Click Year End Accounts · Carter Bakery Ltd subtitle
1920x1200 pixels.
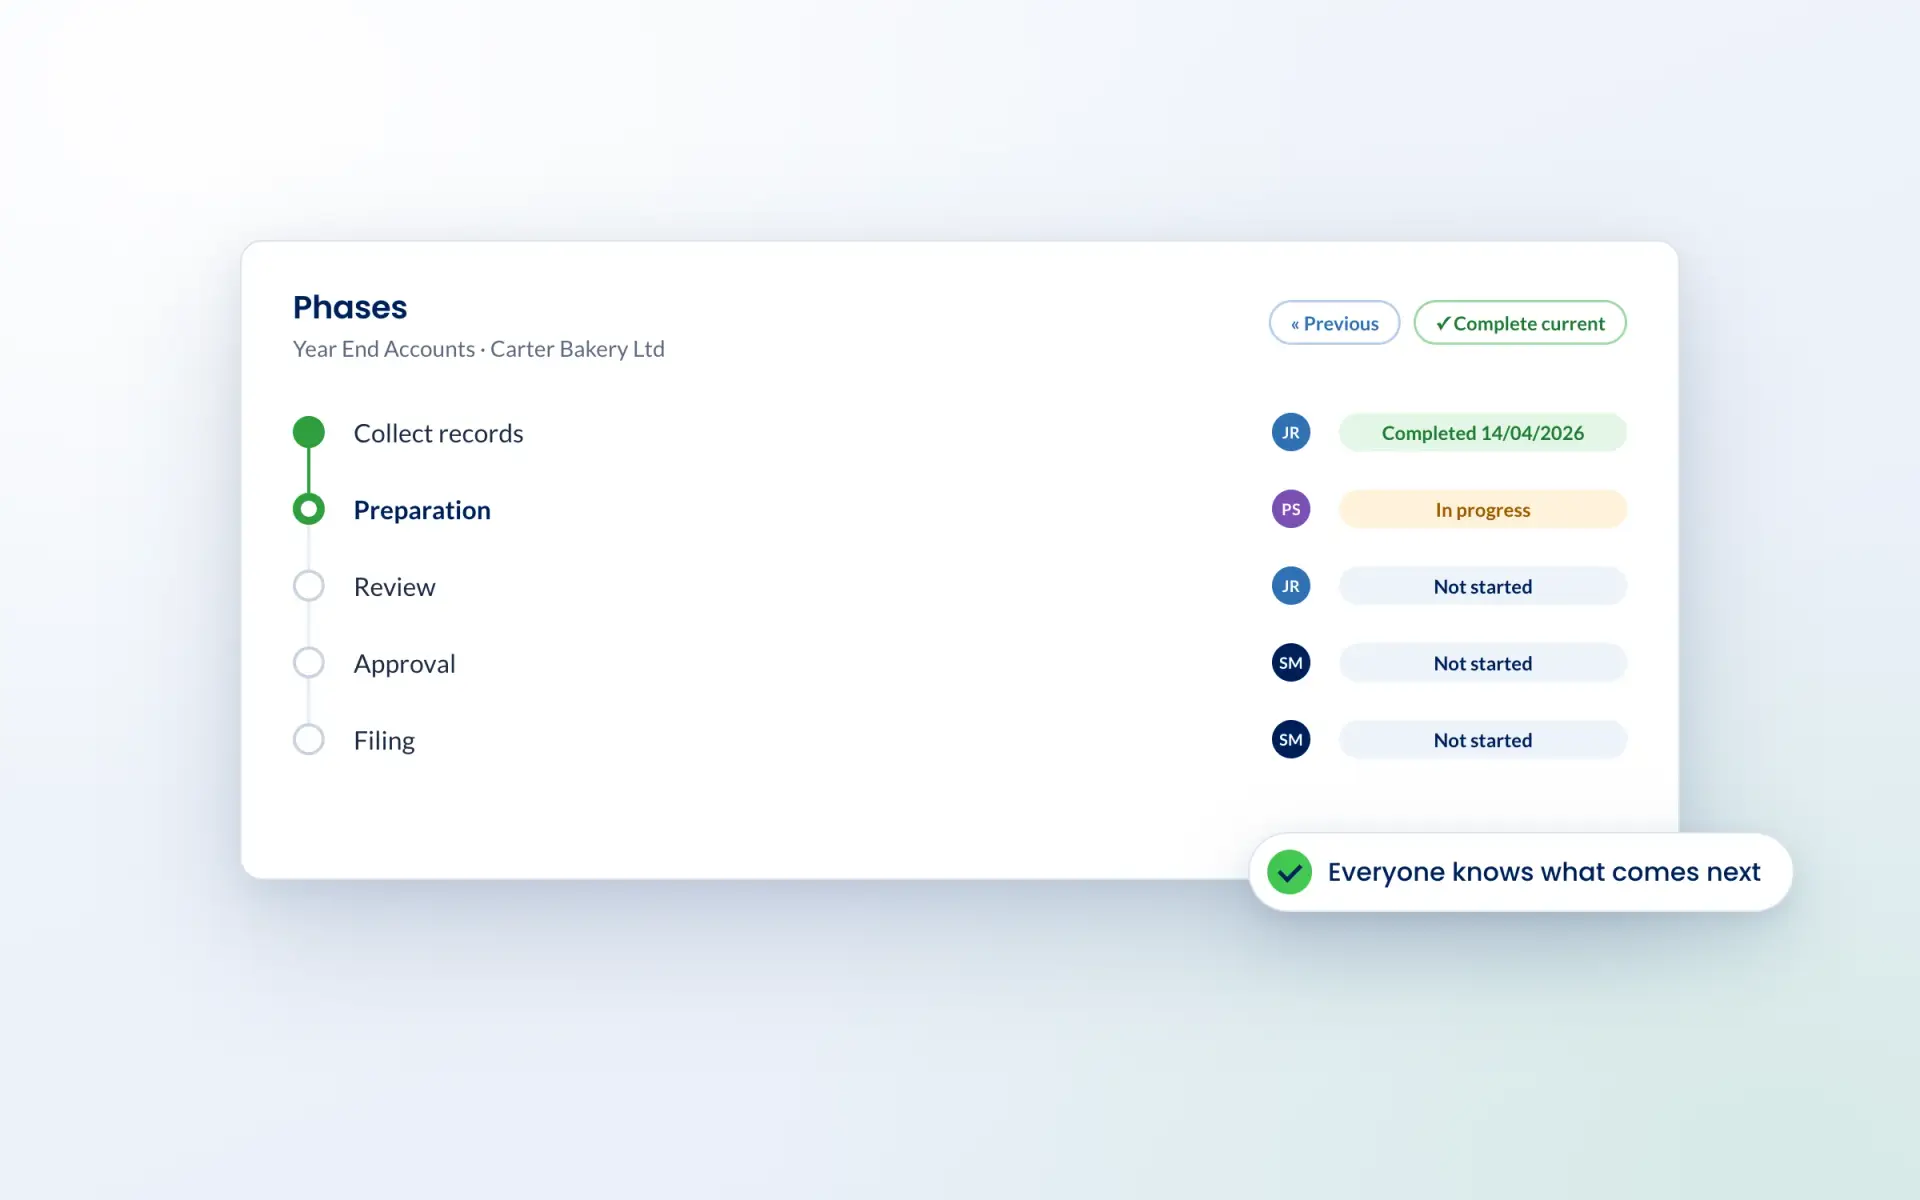pyautogui.click(x=478, y=349)
